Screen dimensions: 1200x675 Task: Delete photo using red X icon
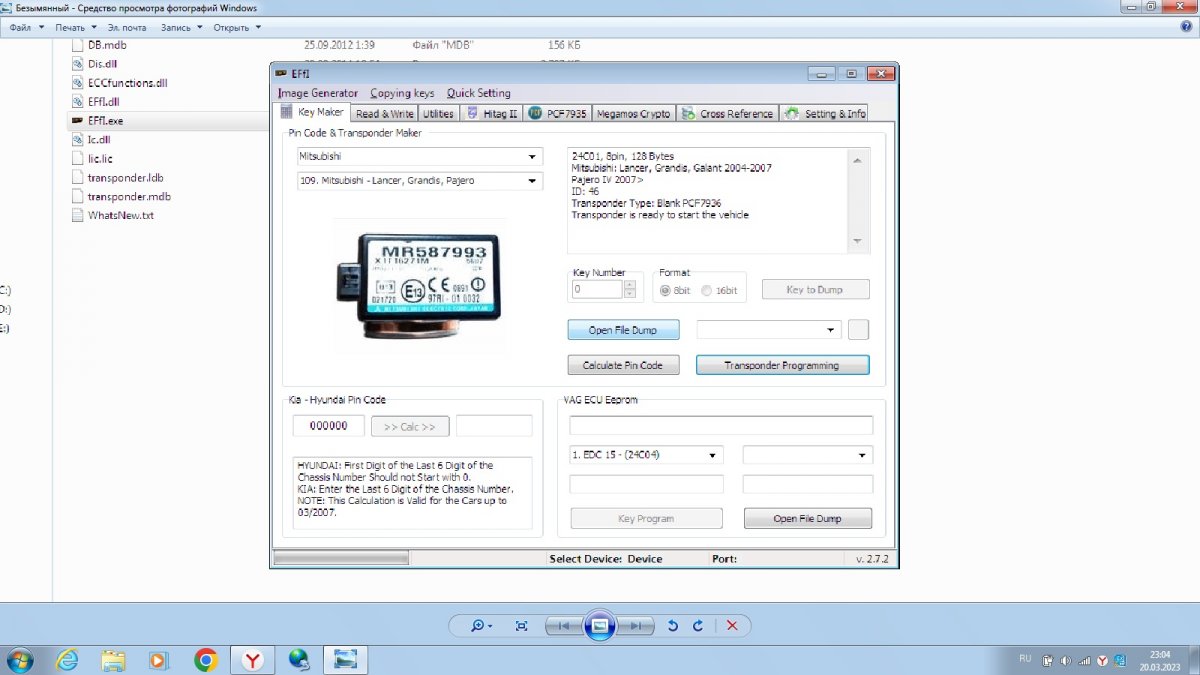tap(732, 626)
